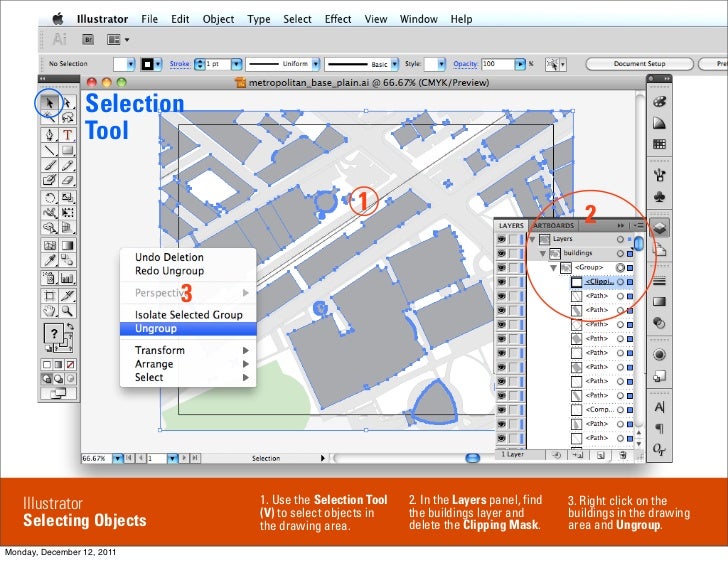Select the Pencil tool

(x=67, y=165)
